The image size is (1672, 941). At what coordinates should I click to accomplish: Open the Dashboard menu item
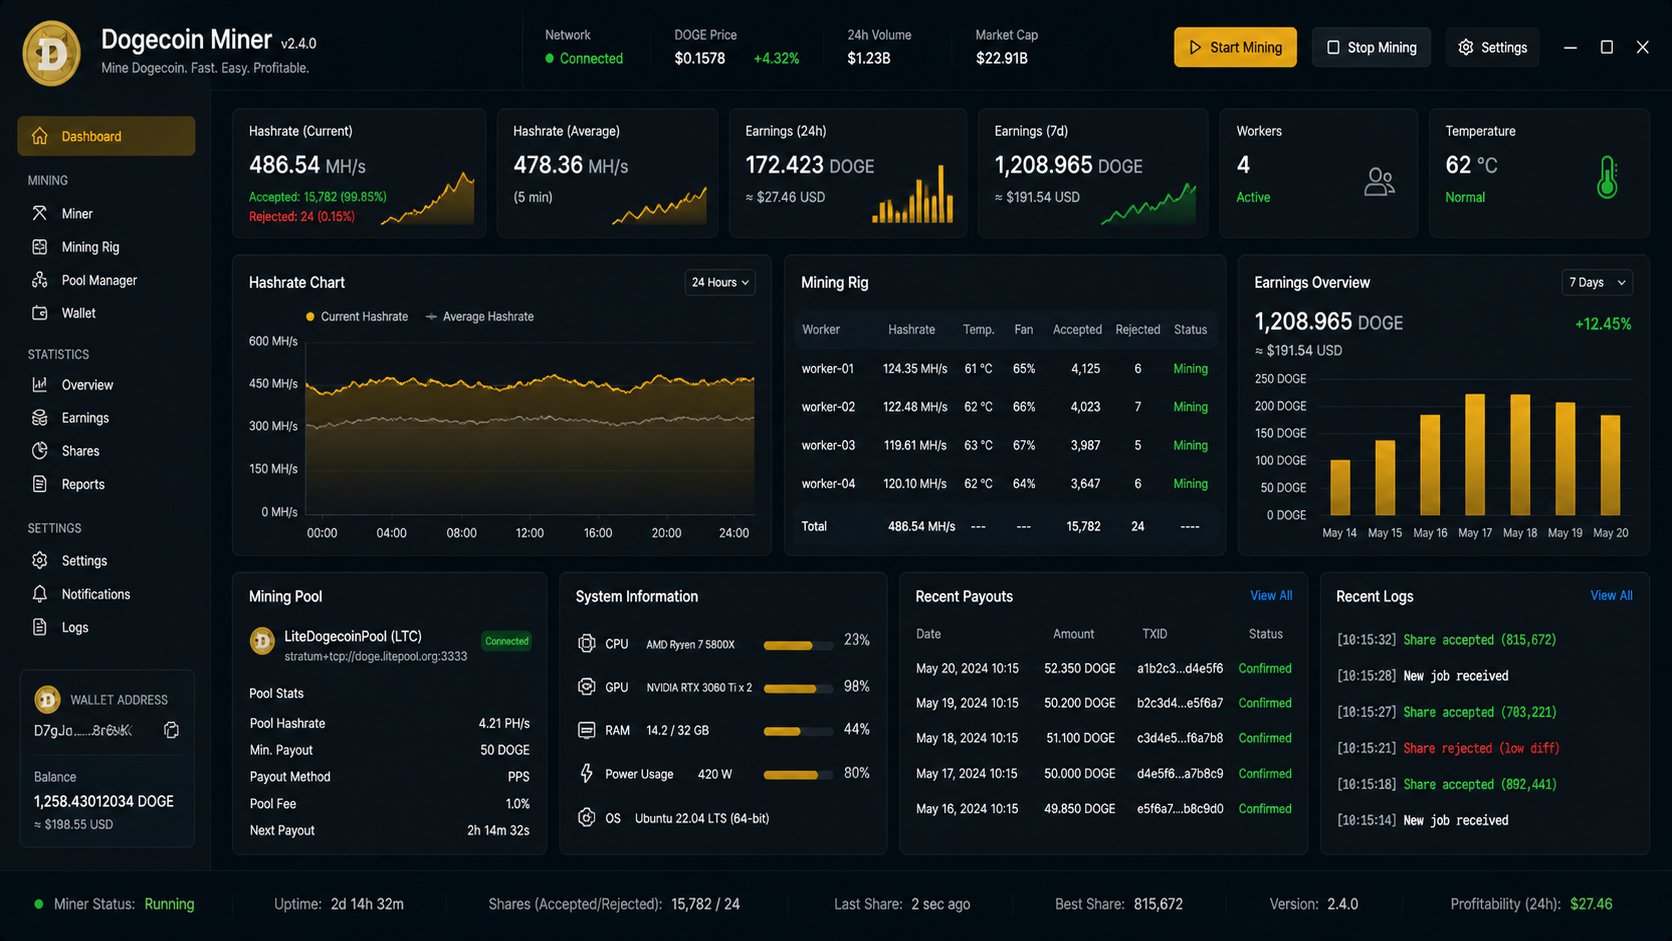pyautogui.click(x=106, y=136)
